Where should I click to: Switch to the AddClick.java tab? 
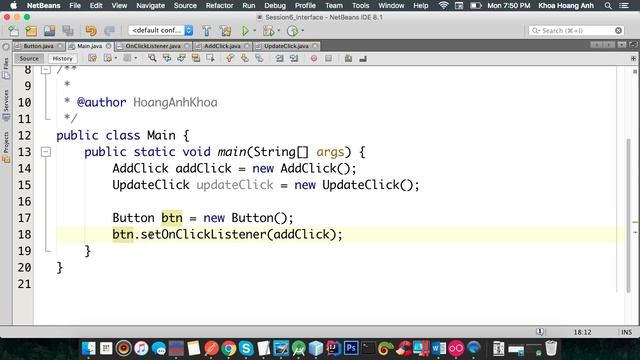(222, 46)
